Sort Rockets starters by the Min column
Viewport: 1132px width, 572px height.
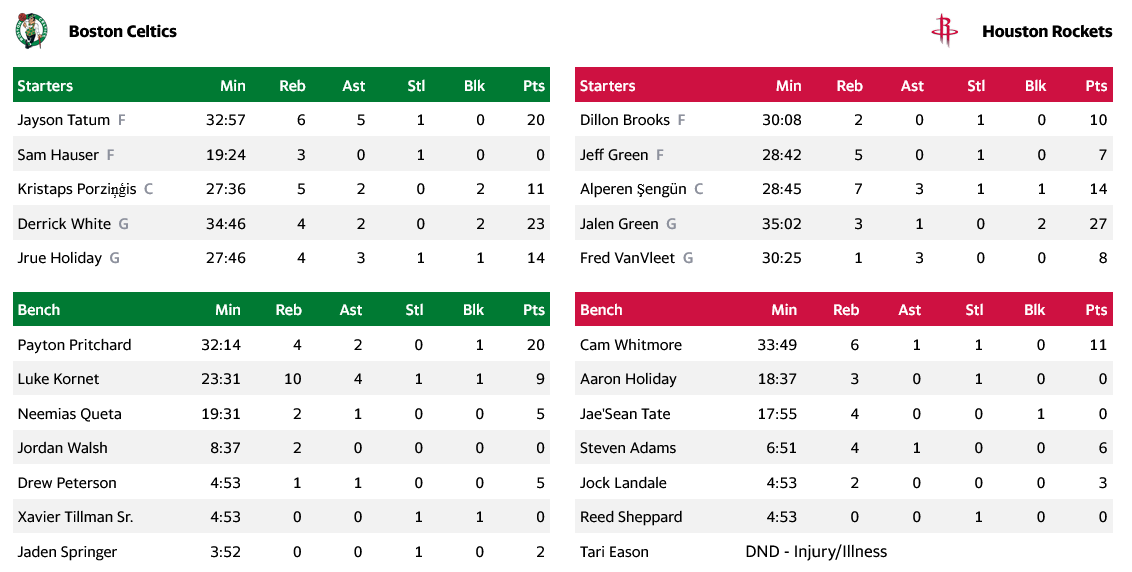pos(788,86)
